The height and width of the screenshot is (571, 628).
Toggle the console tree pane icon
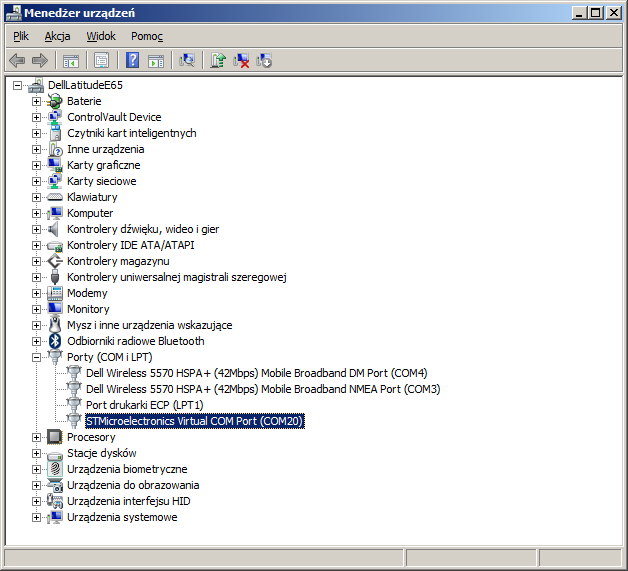point(71,61)
